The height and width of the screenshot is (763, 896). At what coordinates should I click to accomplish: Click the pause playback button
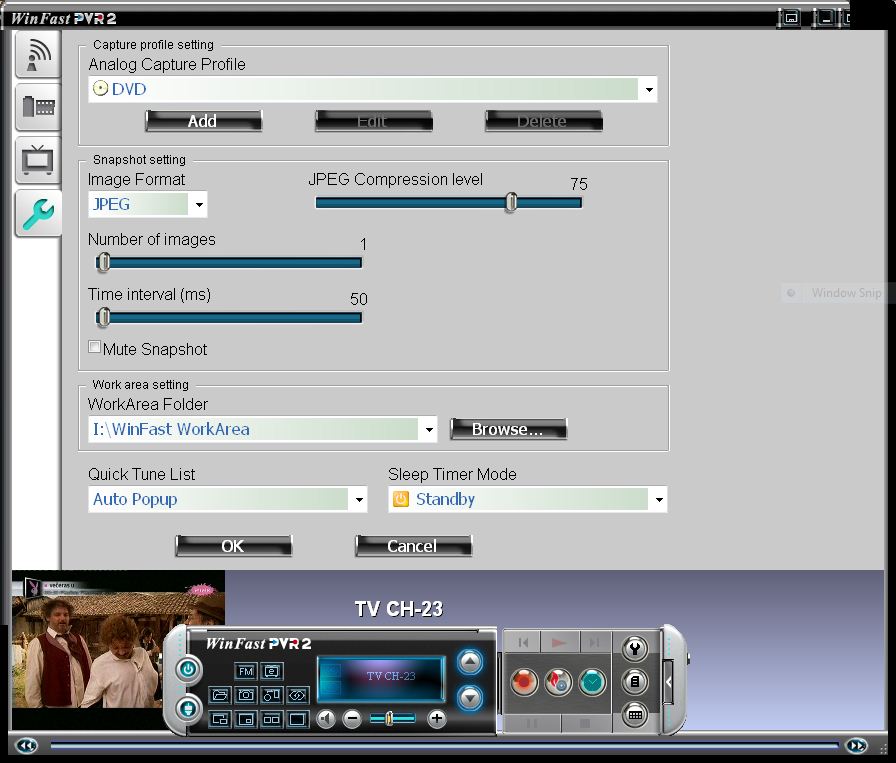(x=532, y=723)
